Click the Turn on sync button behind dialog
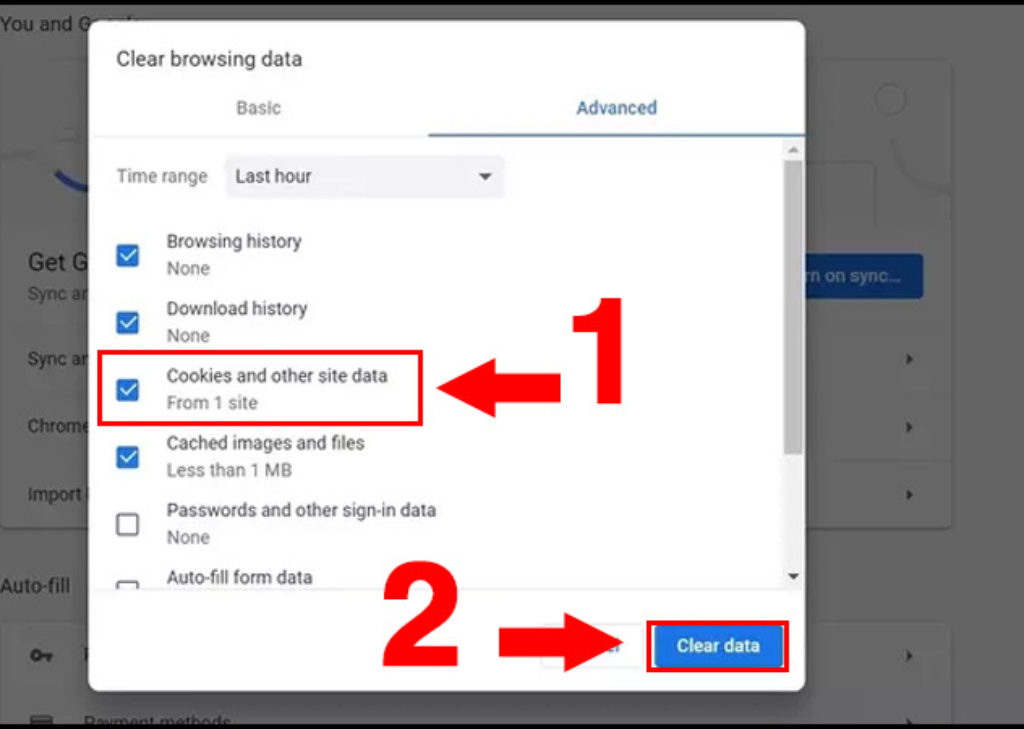1024x729 pixels. point(863,276)
